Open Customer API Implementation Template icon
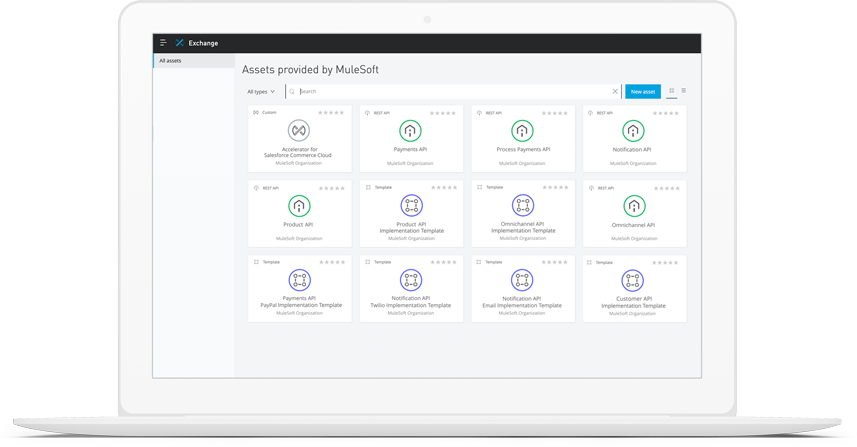Viewport: 857px width, 447px height. coord(632,281)
